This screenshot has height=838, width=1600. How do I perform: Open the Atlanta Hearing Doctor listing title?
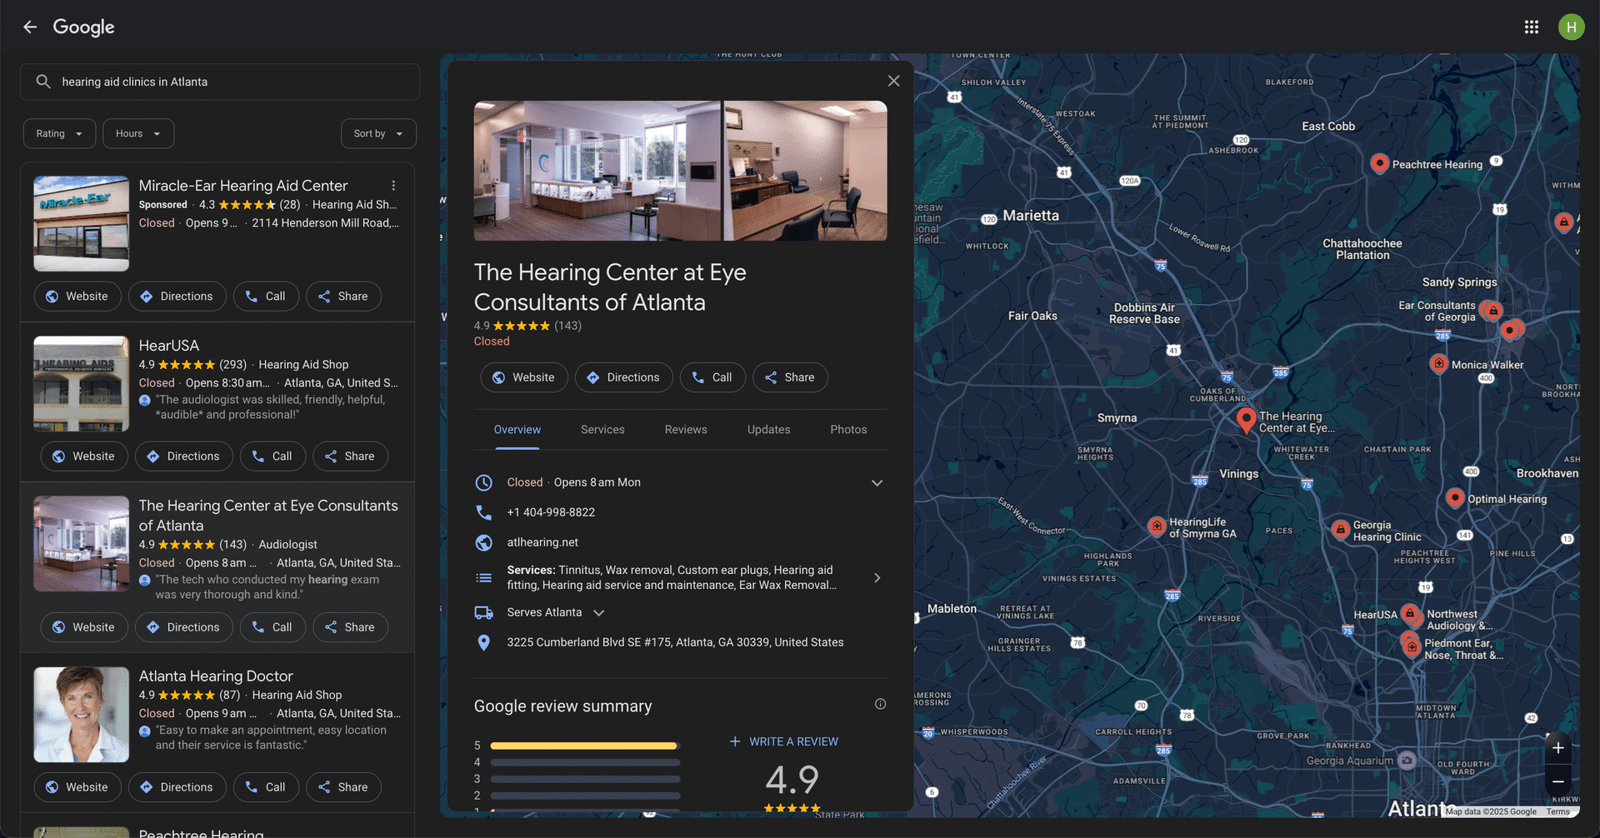[216, 677]
